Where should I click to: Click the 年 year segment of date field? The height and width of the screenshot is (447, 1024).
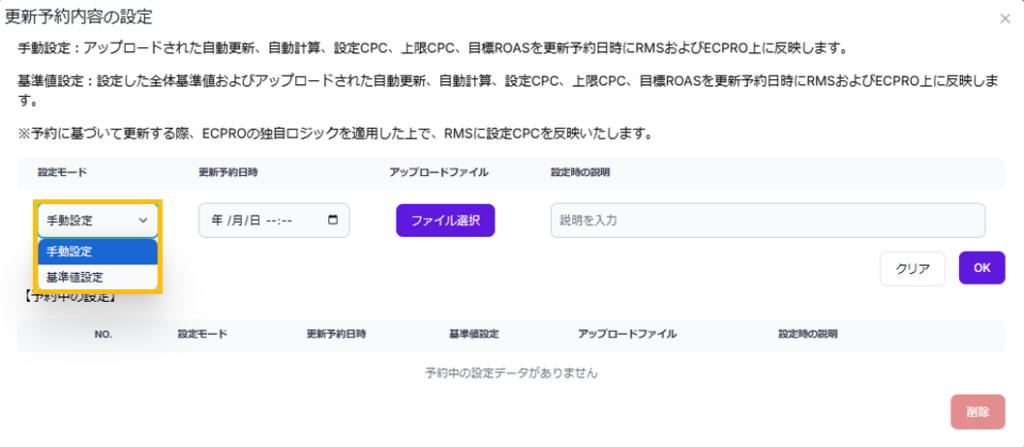216,220
